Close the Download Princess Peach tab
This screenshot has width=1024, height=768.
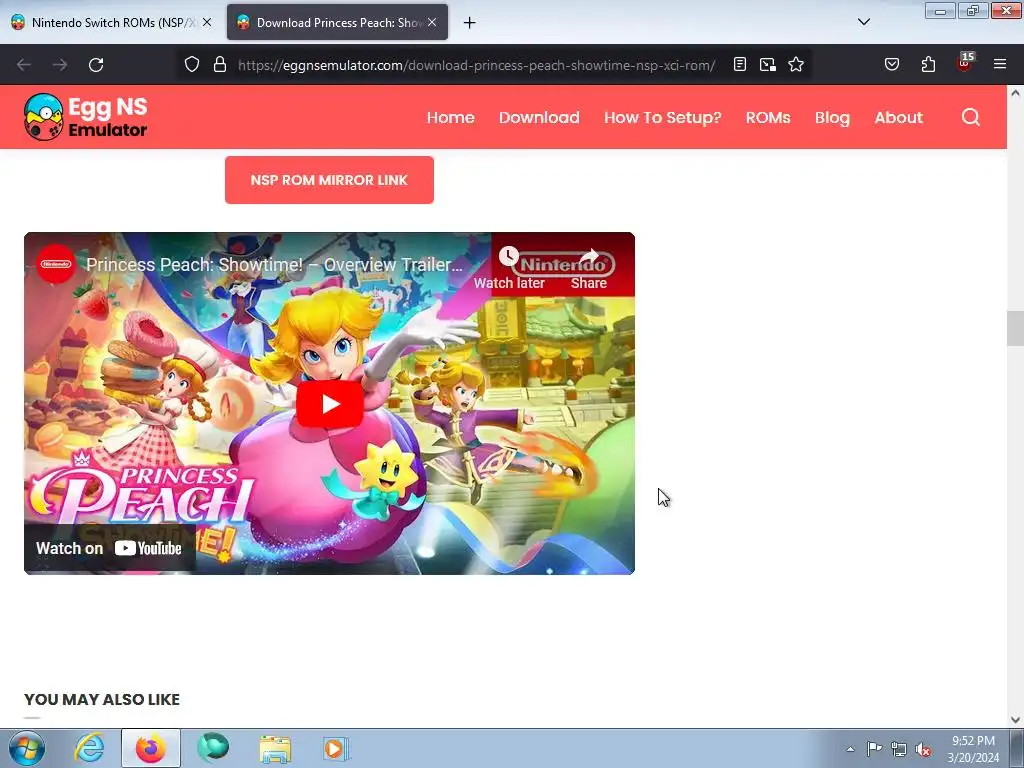[x=432, y=22]
